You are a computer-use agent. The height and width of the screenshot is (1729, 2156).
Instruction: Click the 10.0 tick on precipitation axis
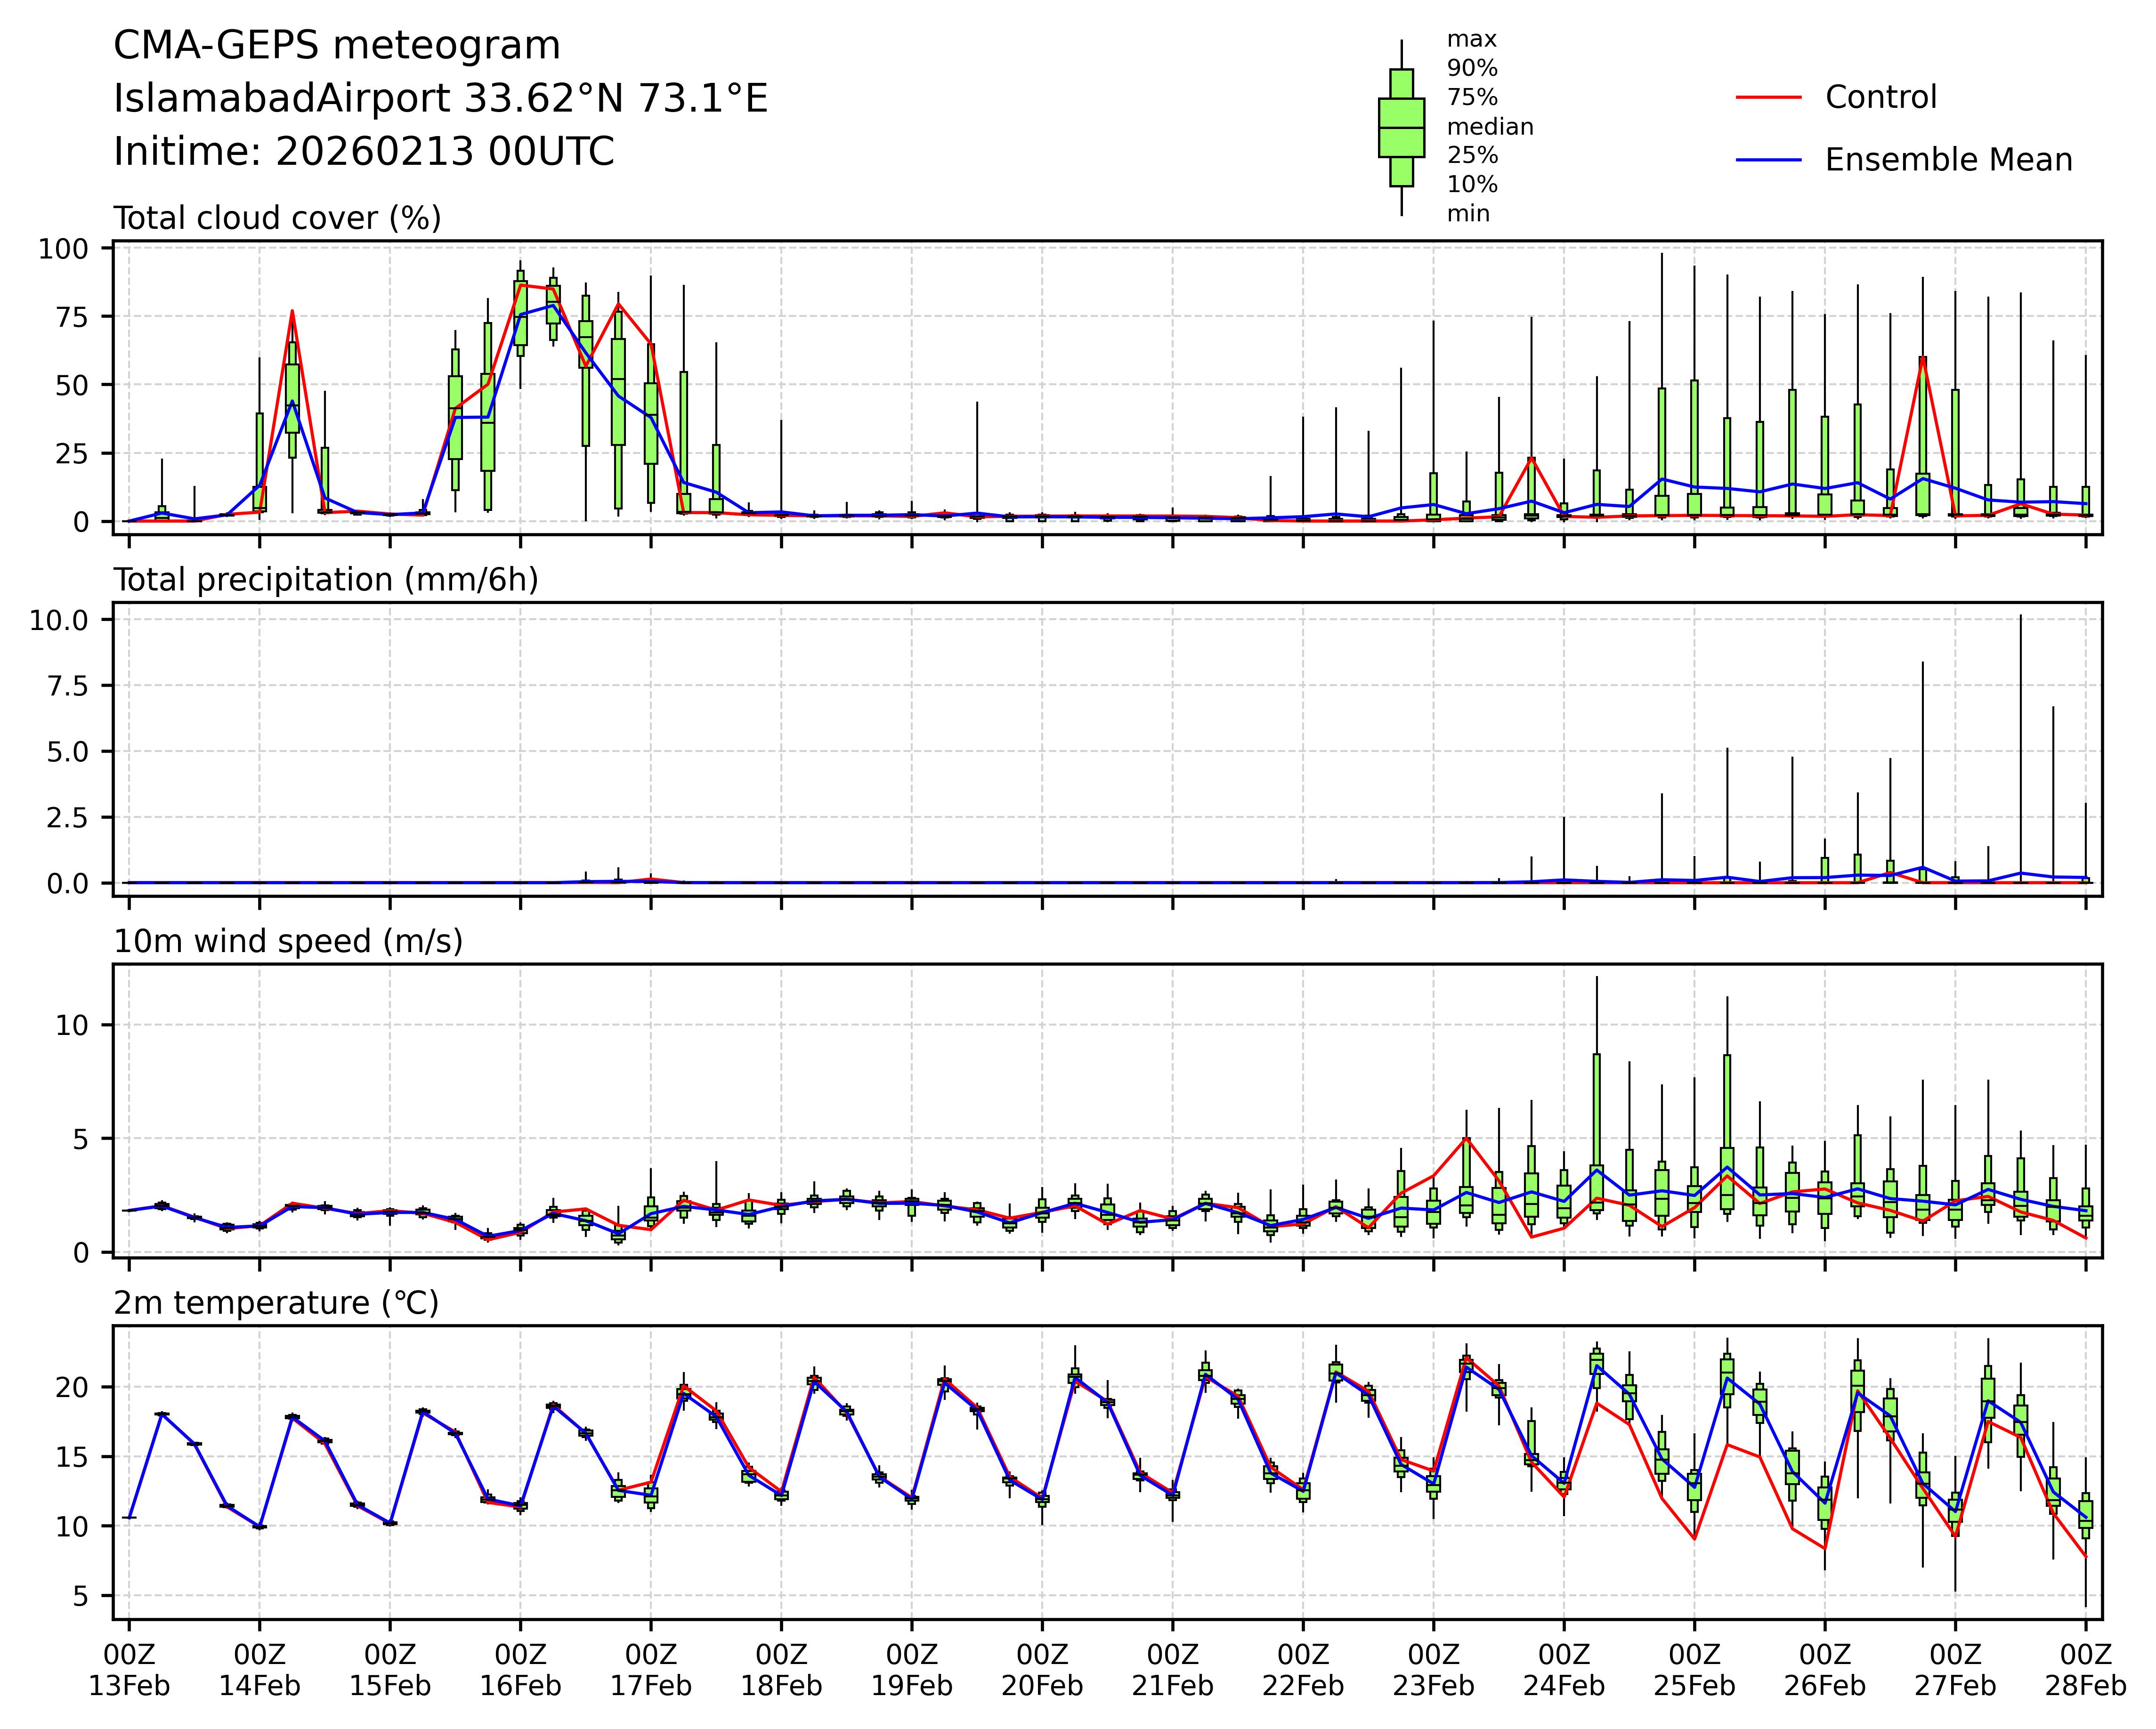coord(59,620)
